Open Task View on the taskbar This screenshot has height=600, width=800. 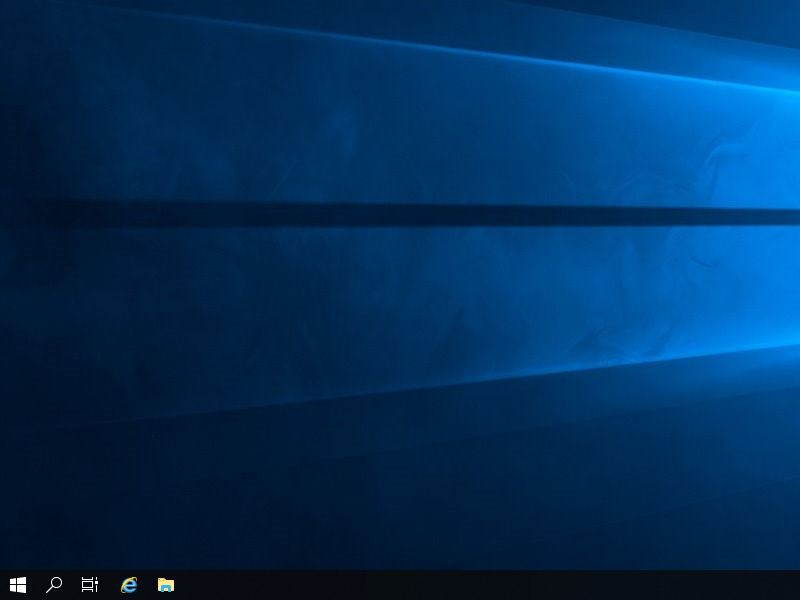coord(90,585)
